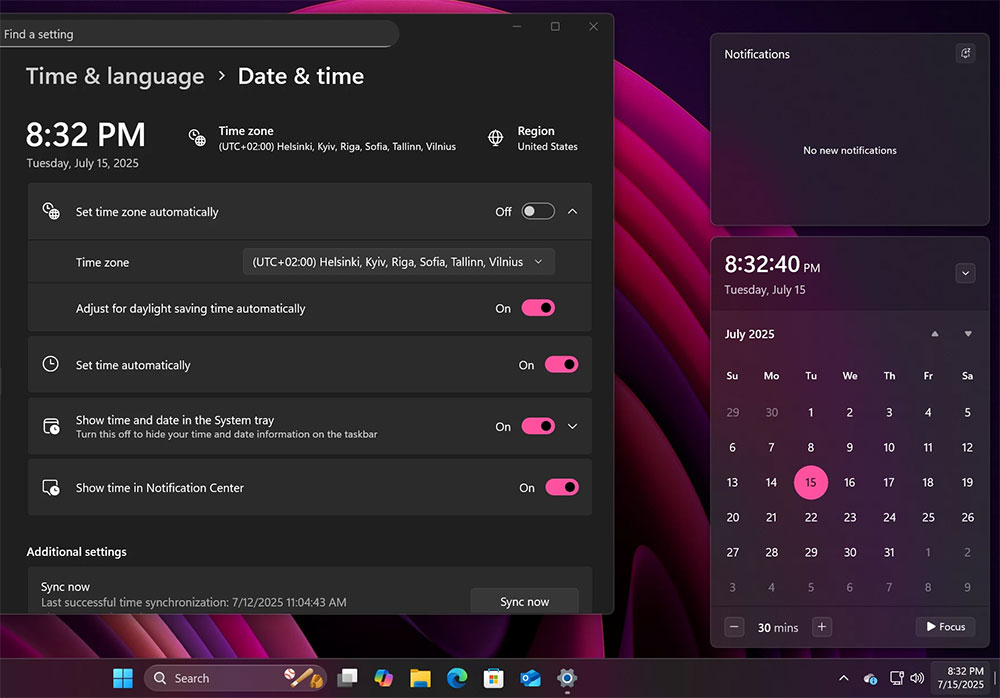1000x698 pixels.
Task: Click the Find a setting search box
Action: [198, 34]
